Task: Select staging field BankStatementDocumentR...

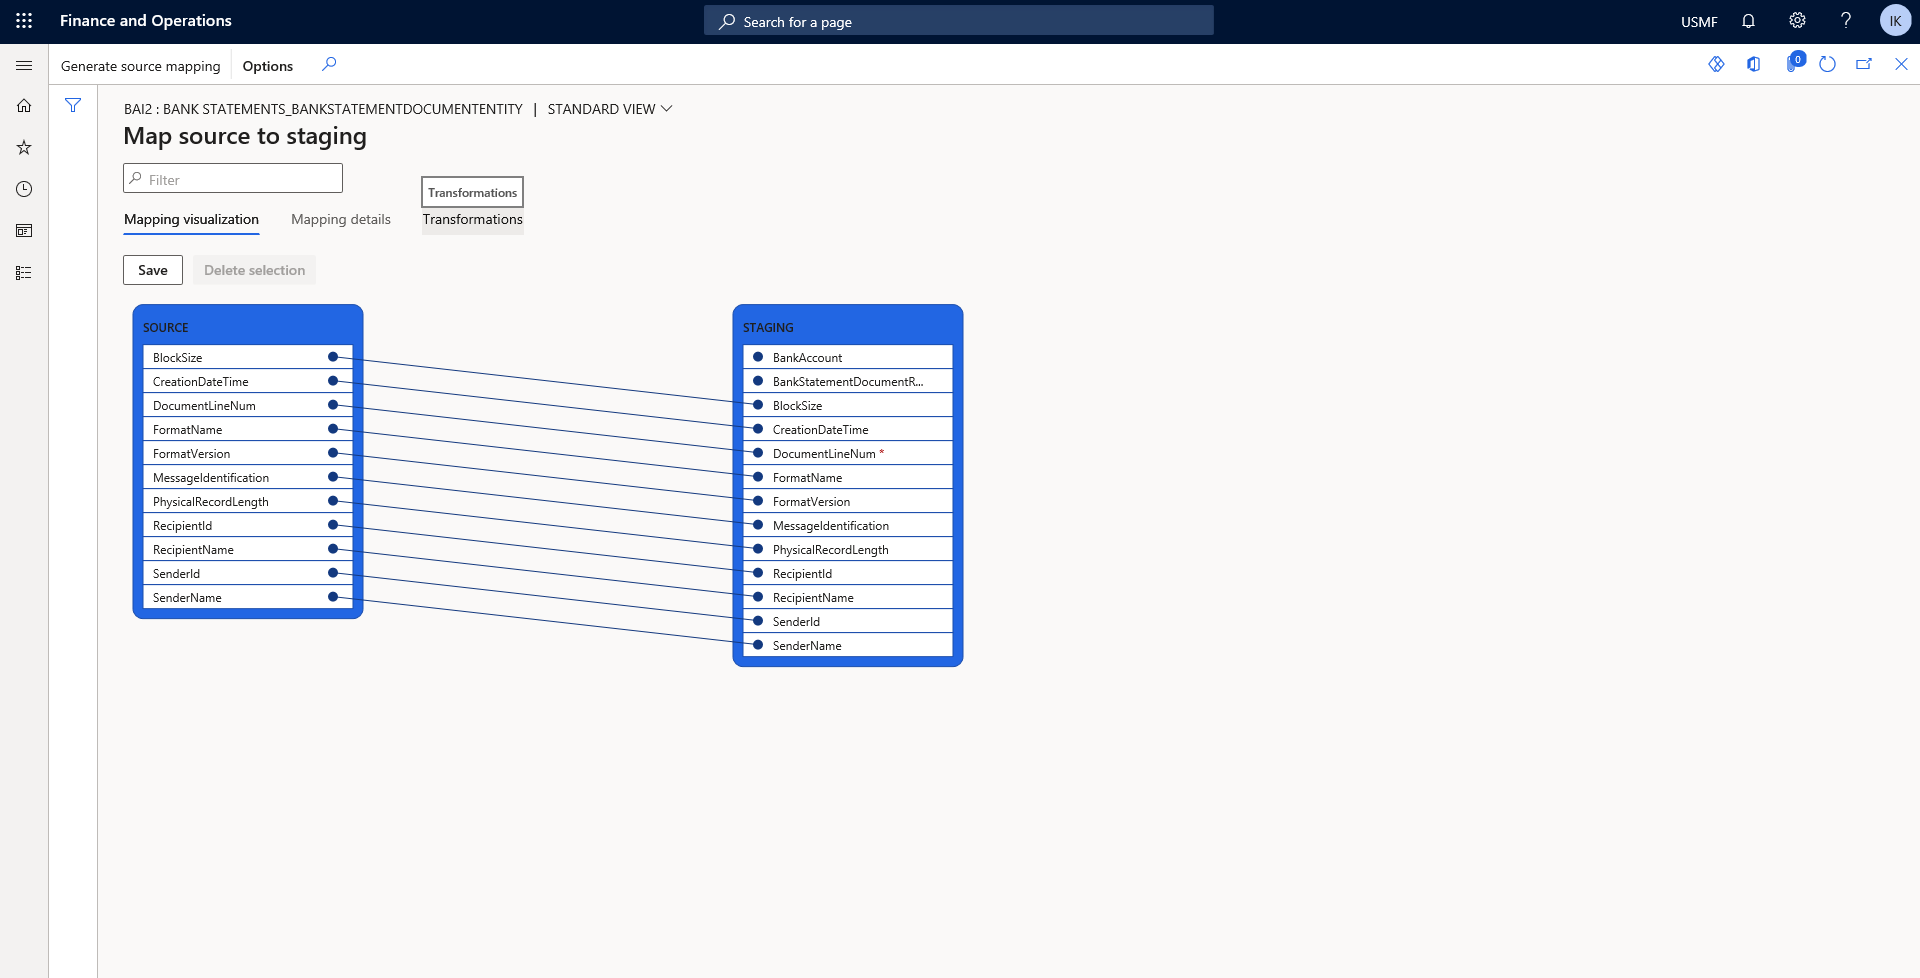Action: 848,381
